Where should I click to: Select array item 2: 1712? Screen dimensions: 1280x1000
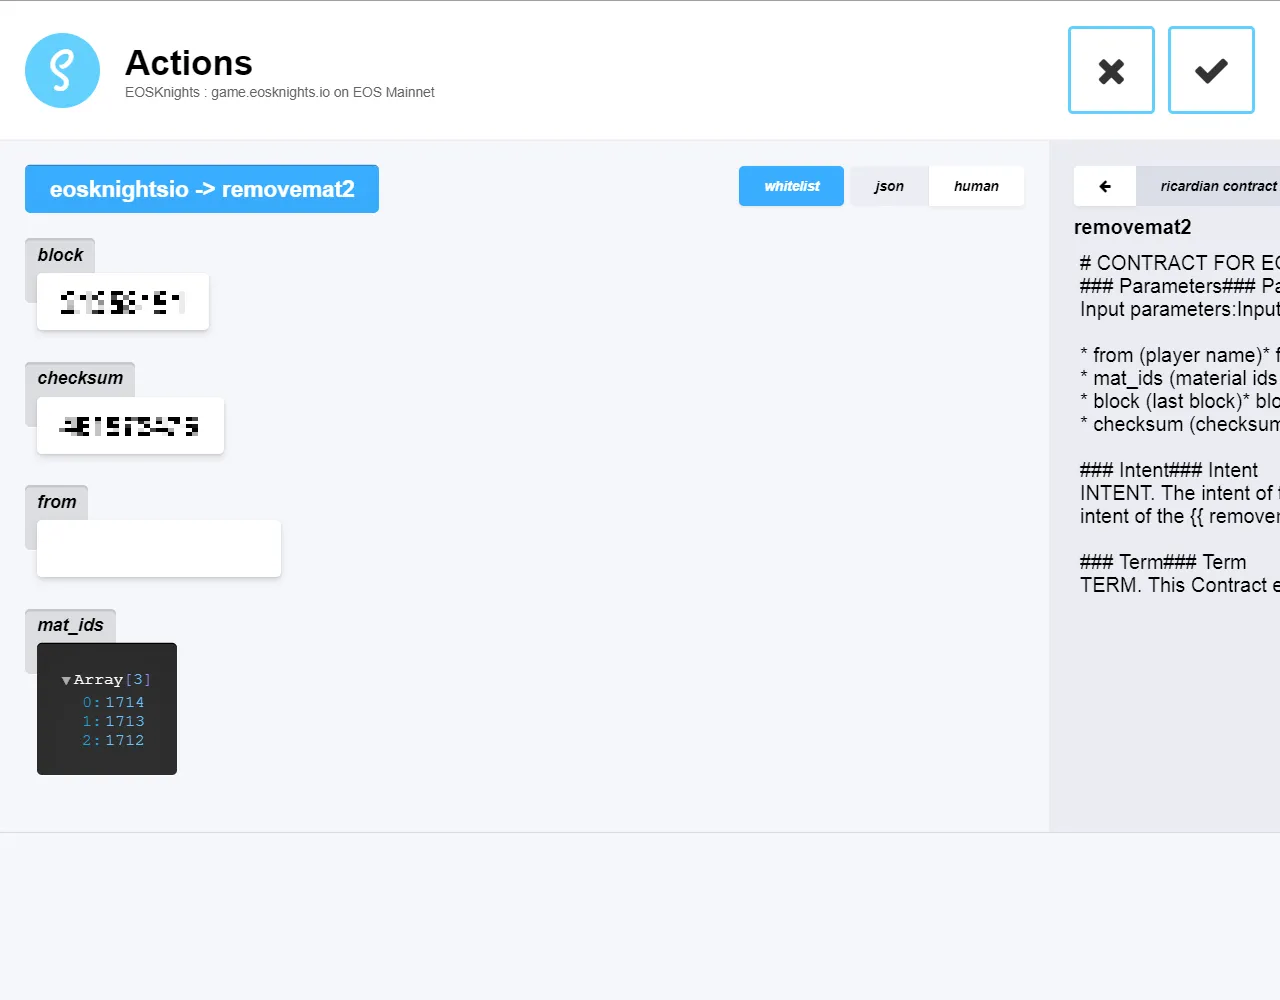click(113, 740)
